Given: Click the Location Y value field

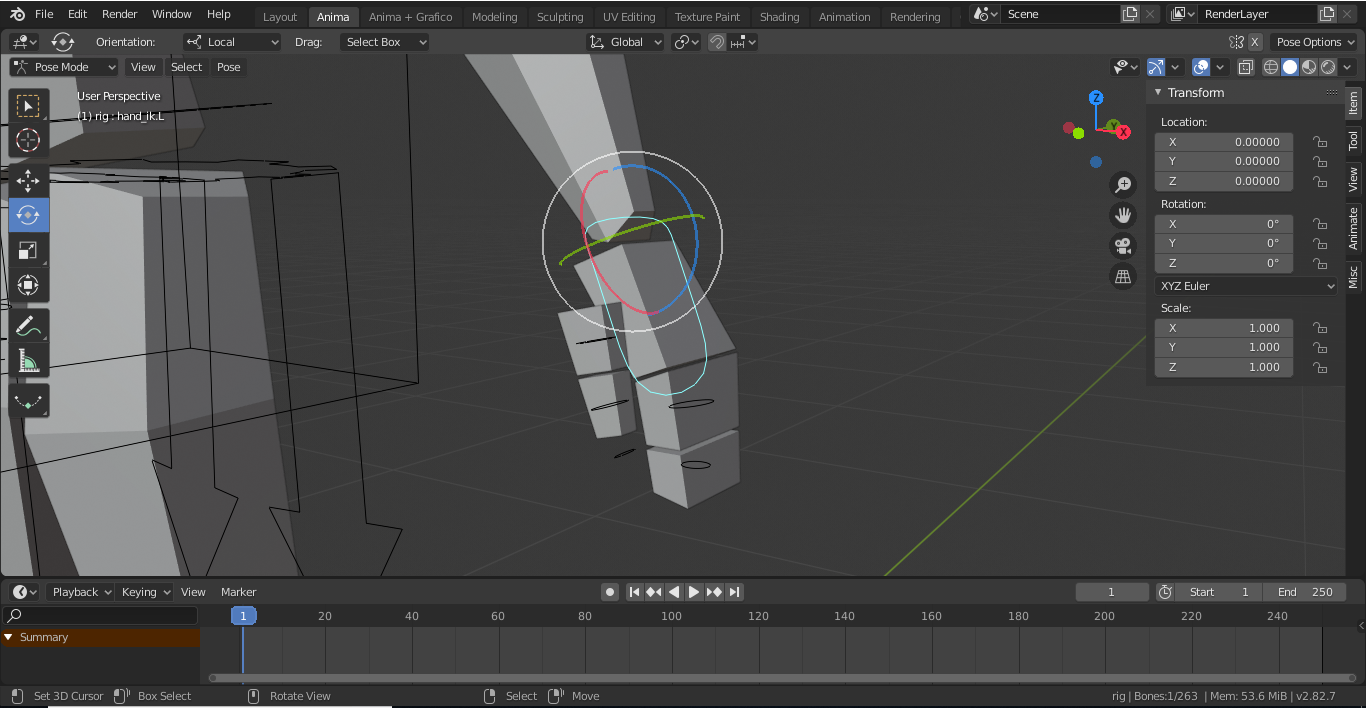Looking at the screenshot, I should (x=1224, y=161).
